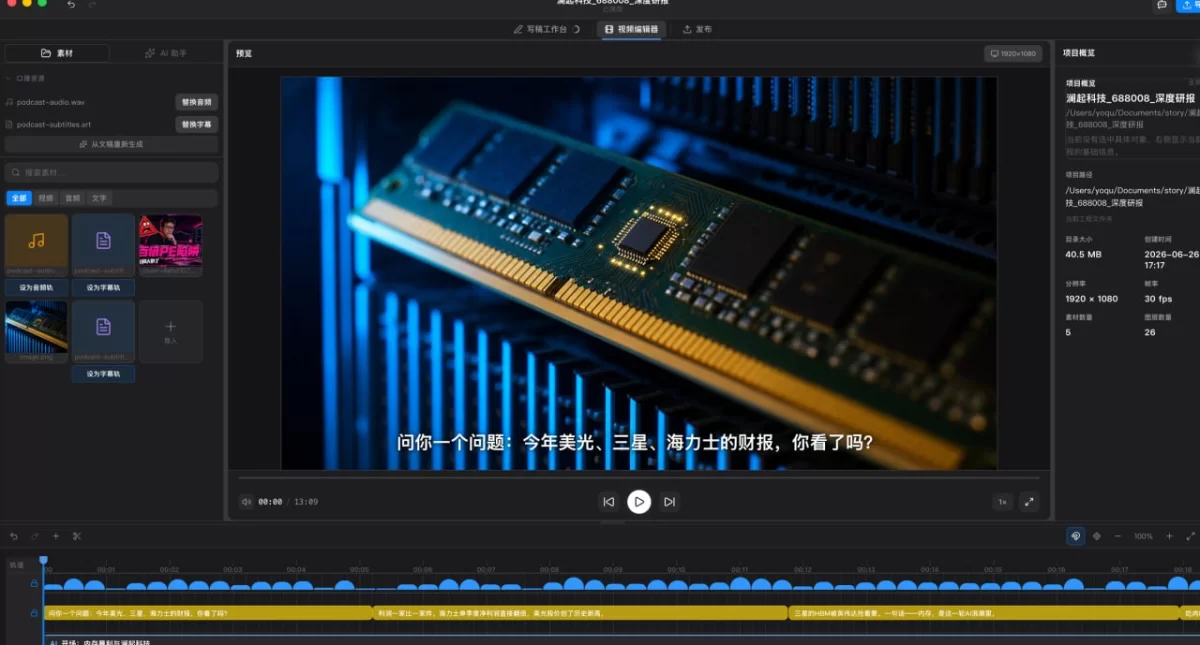The image size is (1200, 645).
Task: Click the 导入 plus tile
Action: click(x=170, y=331)
